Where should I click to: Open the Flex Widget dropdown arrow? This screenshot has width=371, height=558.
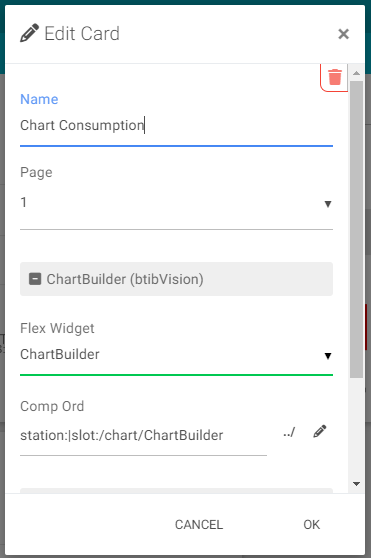click(x=328, y=356)
